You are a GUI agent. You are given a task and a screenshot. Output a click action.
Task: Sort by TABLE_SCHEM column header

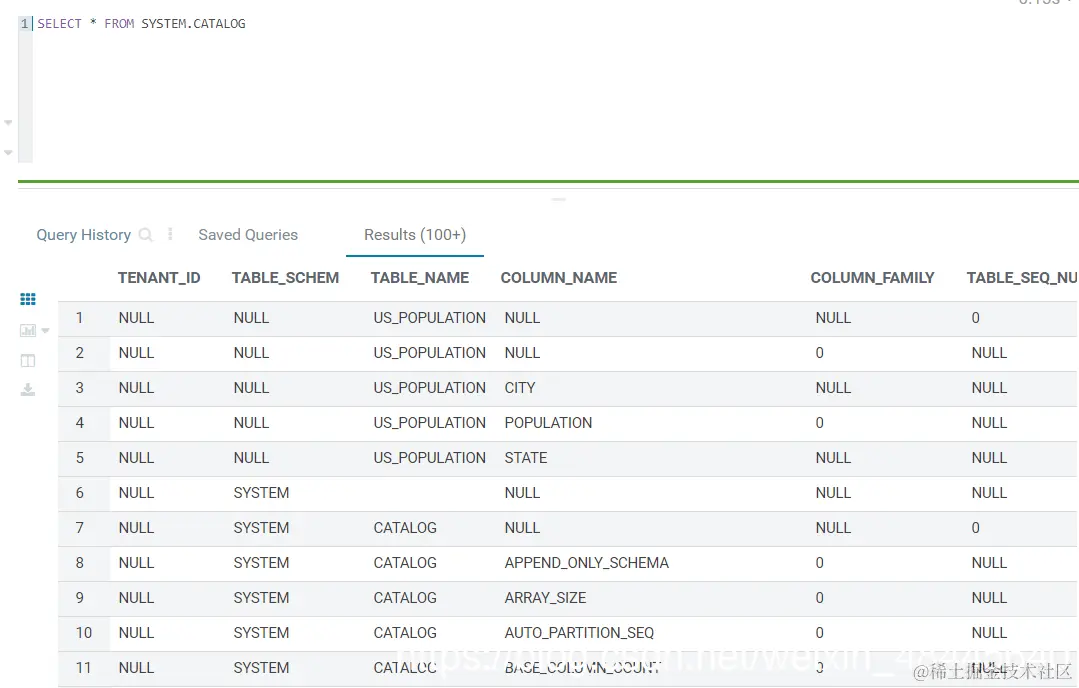click(x=285, y=278)
